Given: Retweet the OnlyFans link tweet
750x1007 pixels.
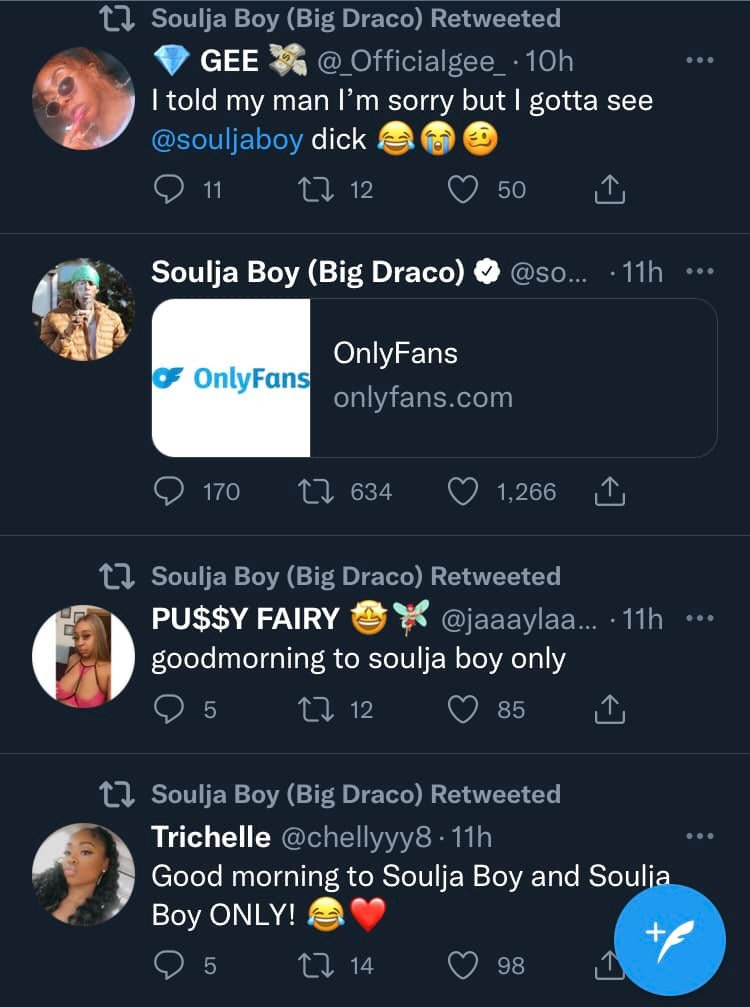Looking at the screenshot, I should (x=316, y=491).
